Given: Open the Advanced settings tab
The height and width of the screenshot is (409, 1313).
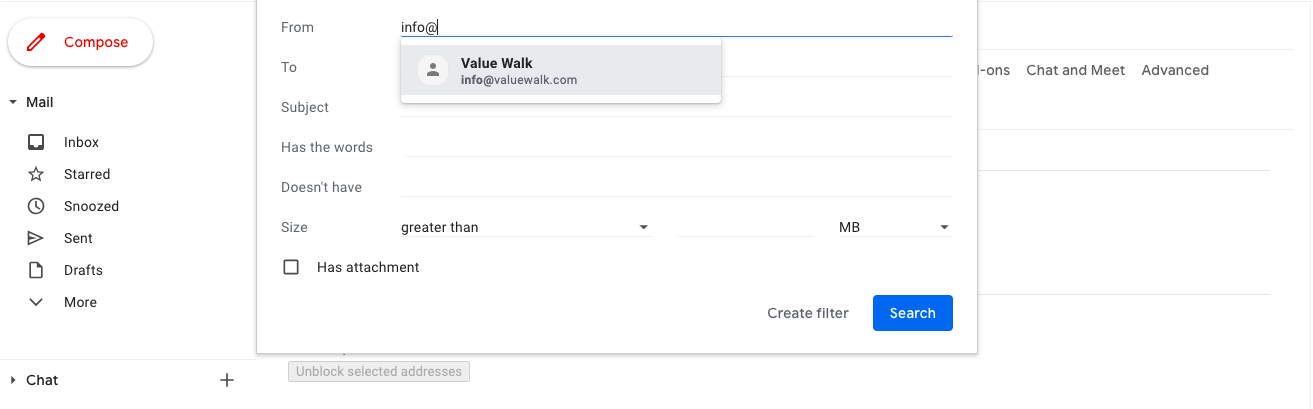Looking at the screenshot, I should tap(1175, 70).
